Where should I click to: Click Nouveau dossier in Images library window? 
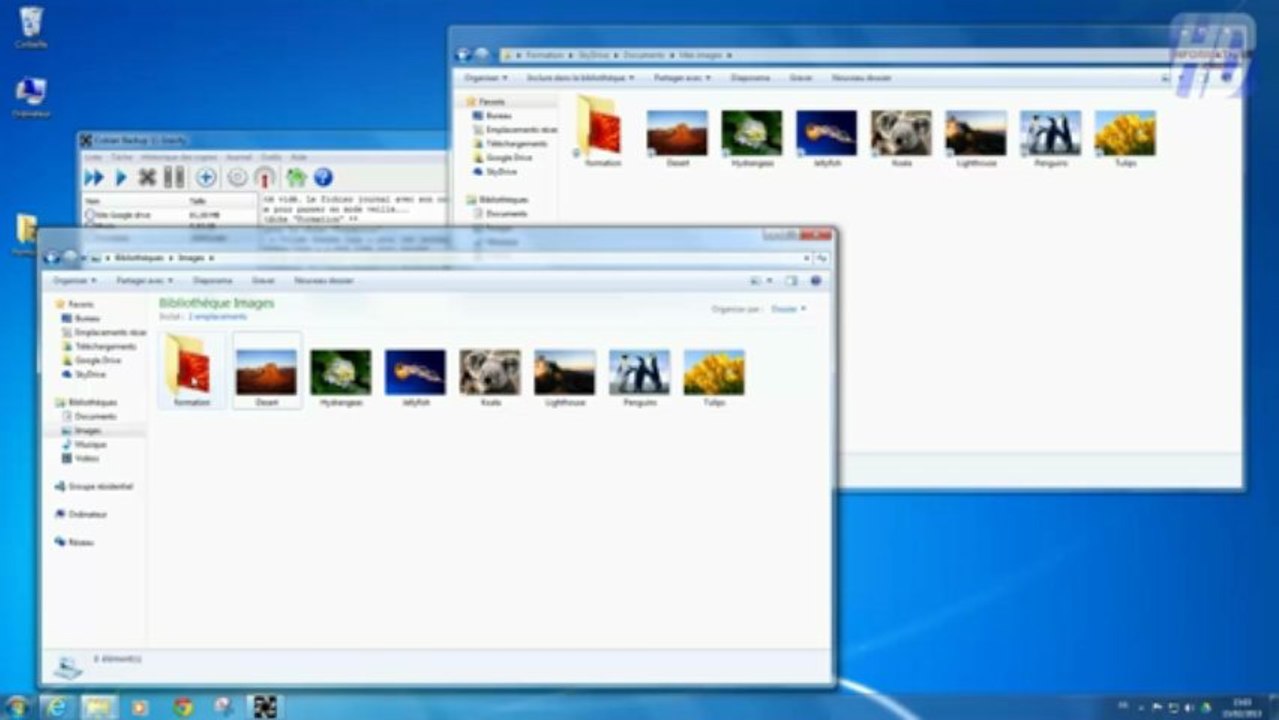(324, 281)
